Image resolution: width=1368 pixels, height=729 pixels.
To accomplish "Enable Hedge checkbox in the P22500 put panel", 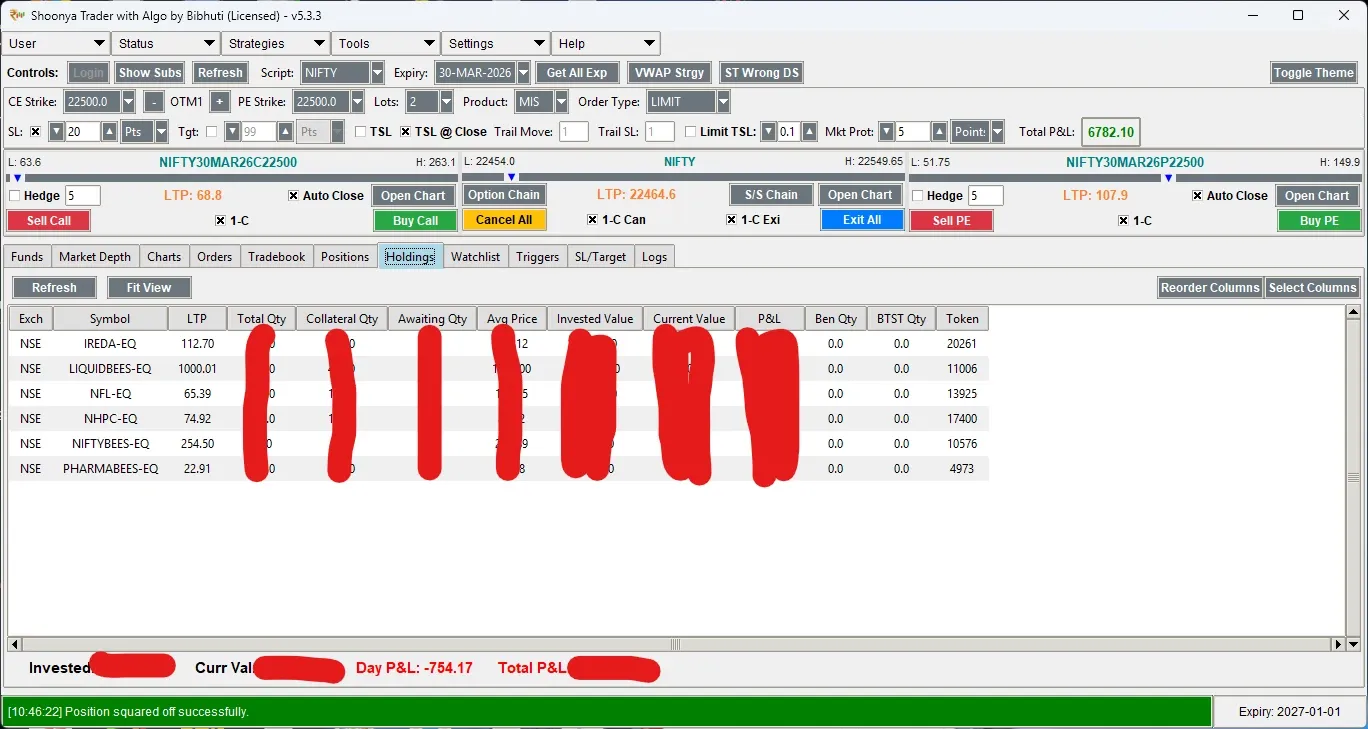I will (919, 196).
